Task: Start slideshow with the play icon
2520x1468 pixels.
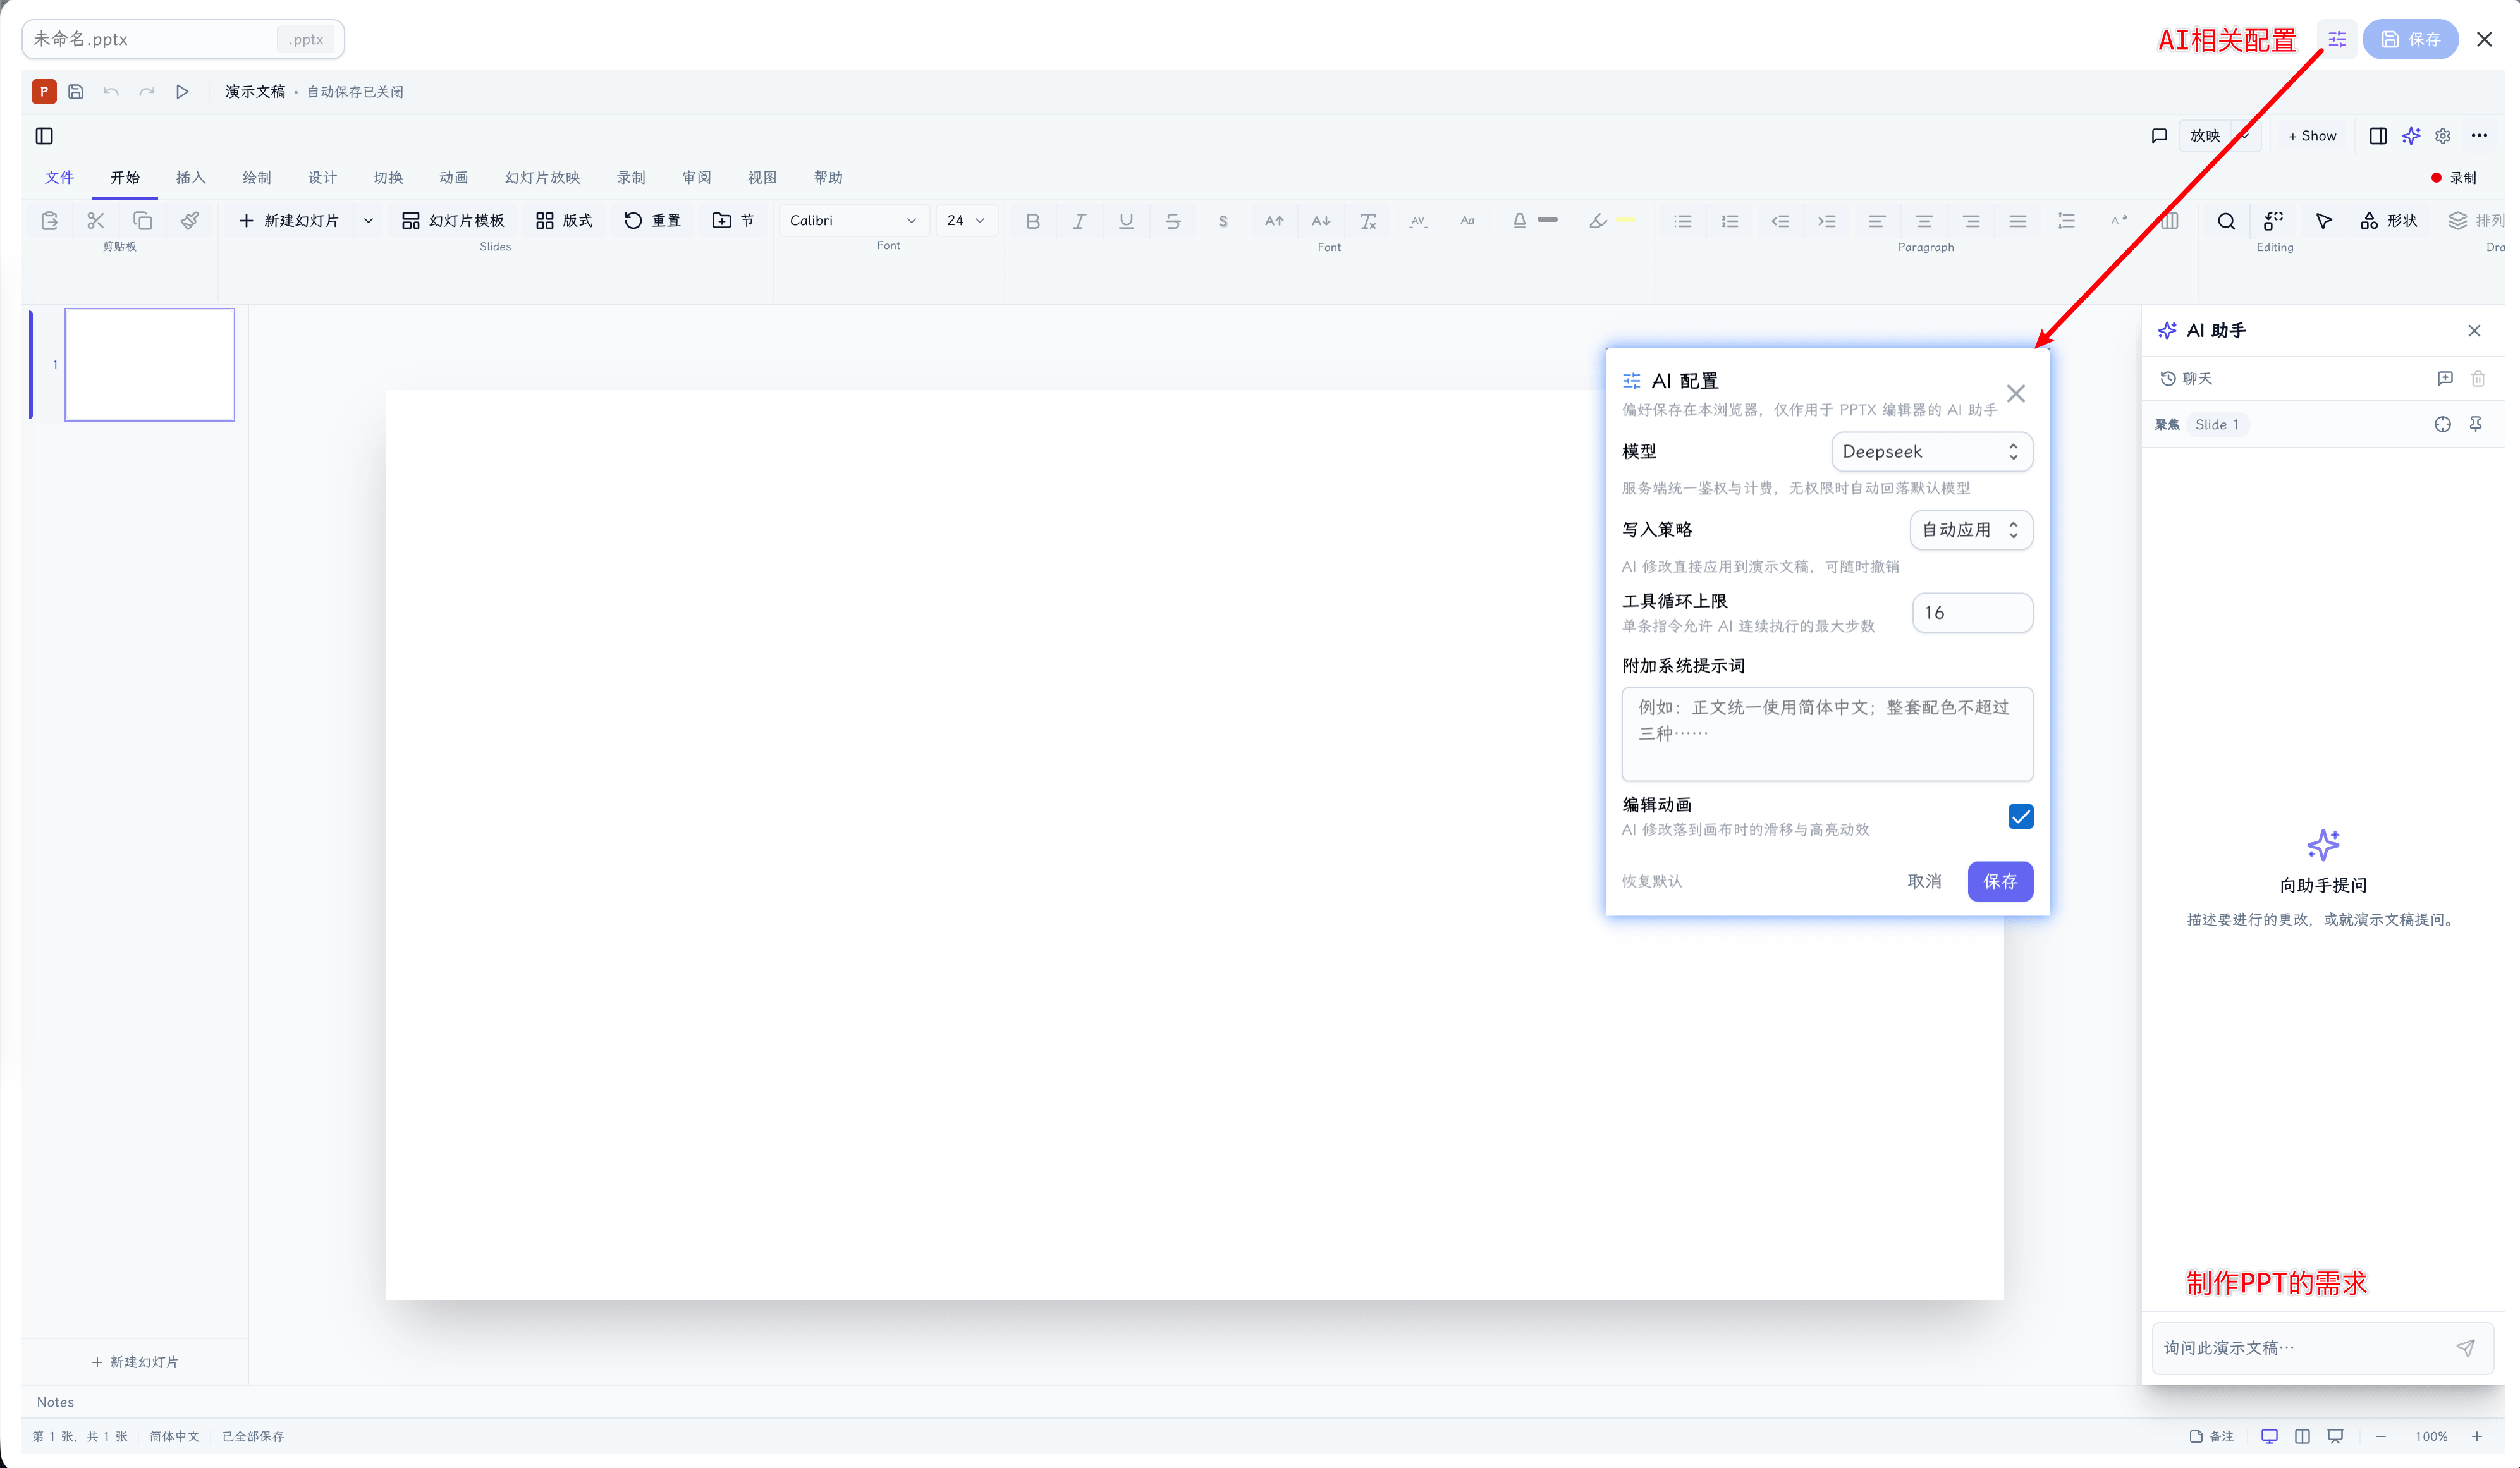Action: 182,92
